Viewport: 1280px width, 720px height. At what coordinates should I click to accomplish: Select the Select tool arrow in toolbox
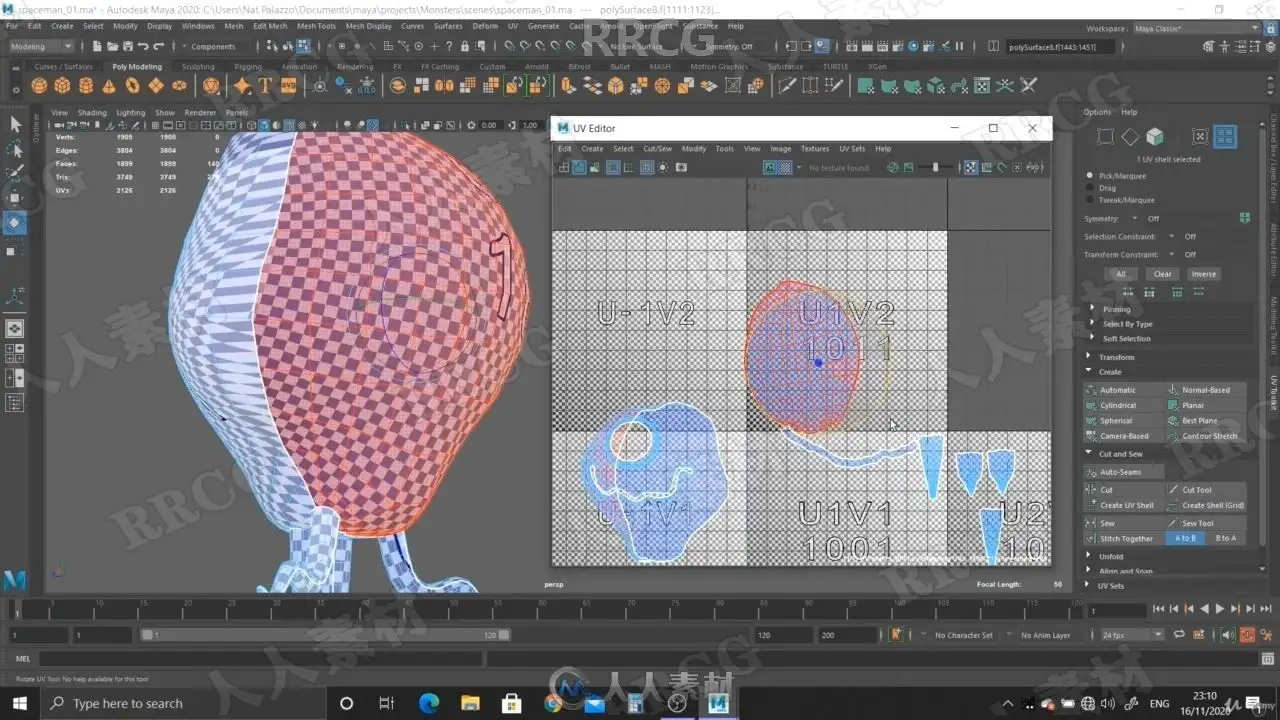pos(15,124)
